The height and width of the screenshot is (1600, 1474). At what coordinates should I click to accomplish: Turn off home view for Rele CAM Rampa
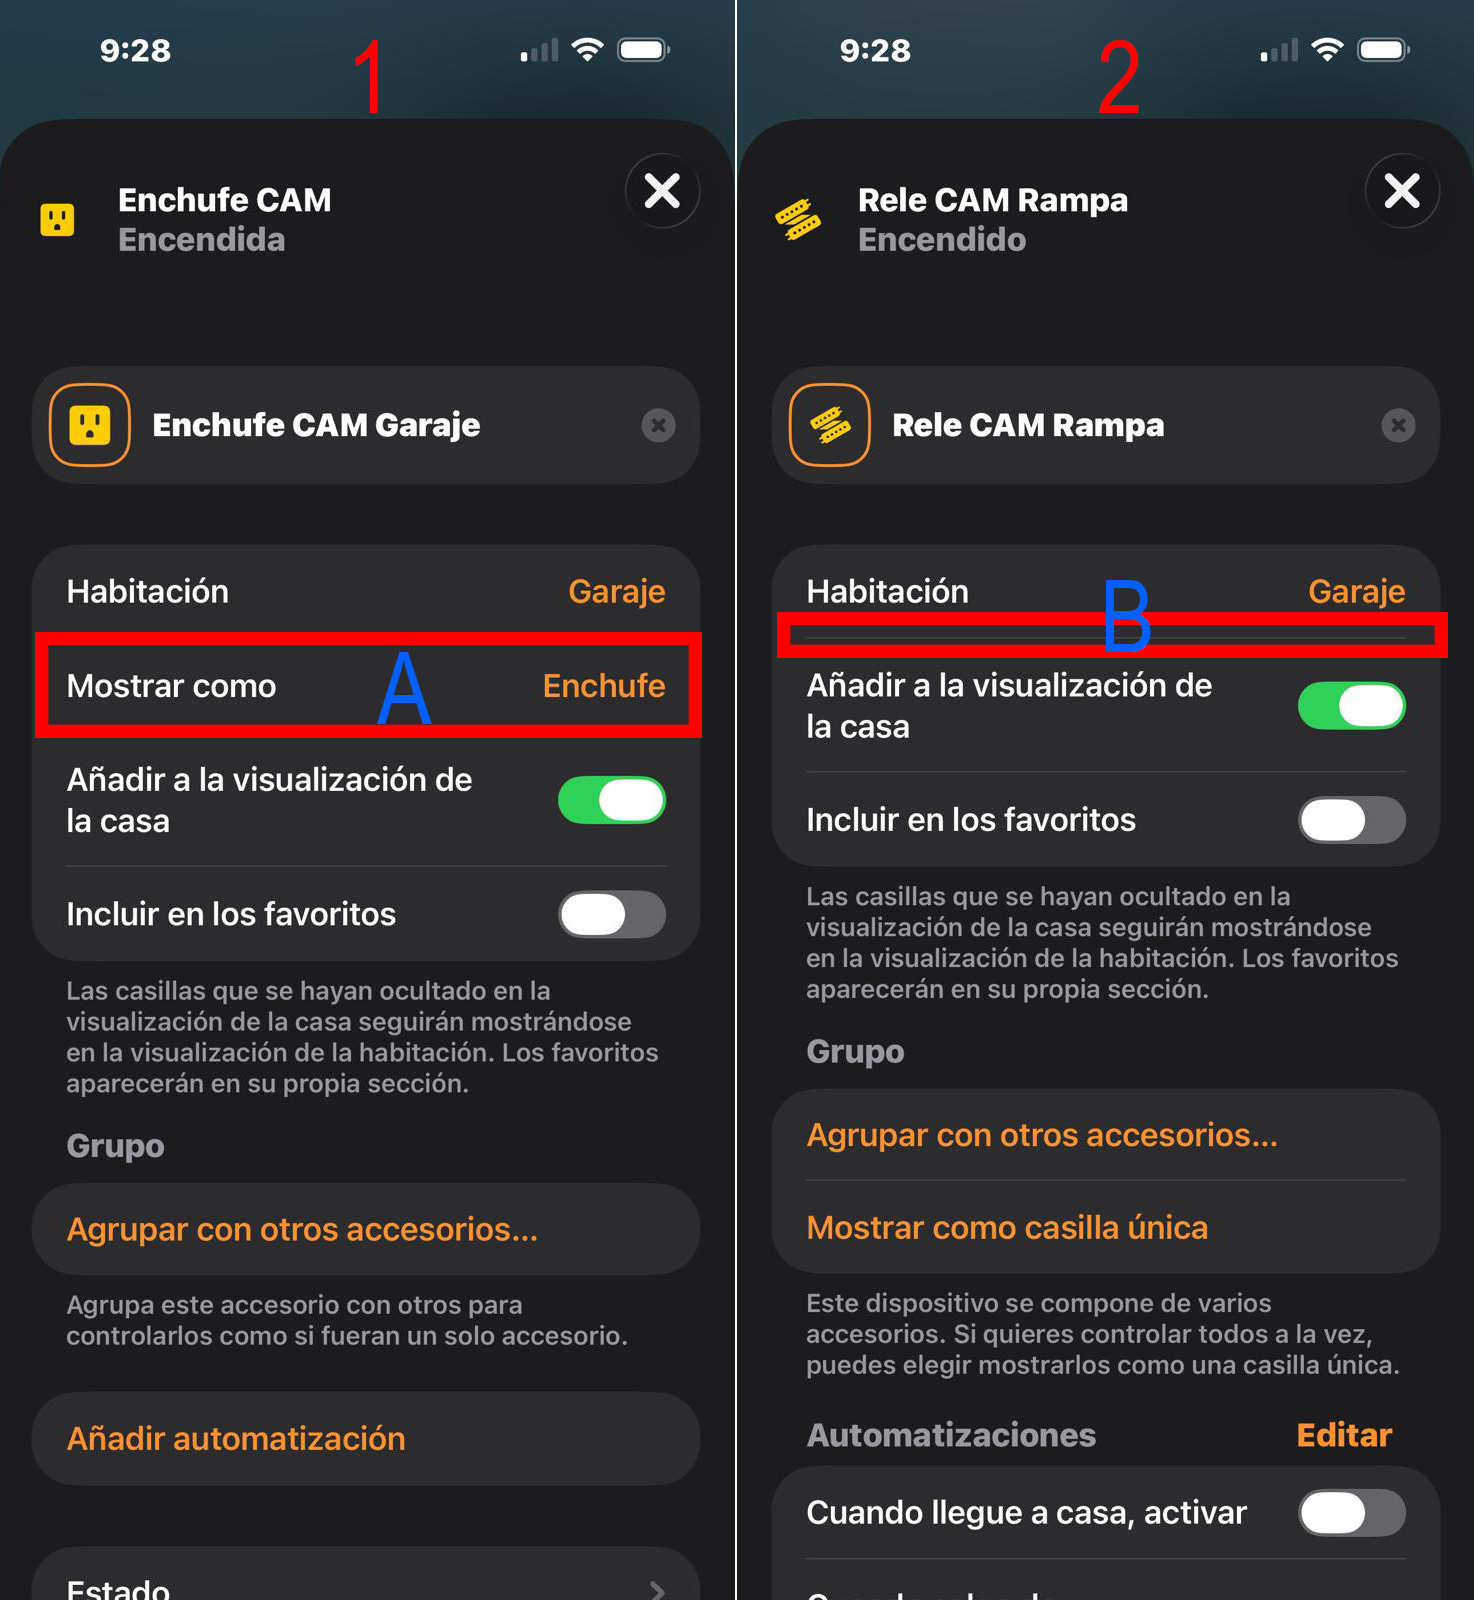[x=1352, y=706]
